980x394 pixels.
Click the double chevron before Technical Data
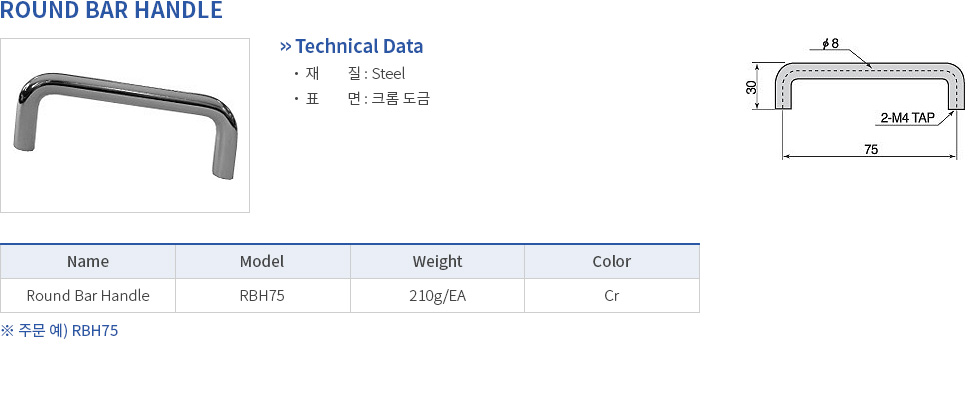tap(286, 46)
